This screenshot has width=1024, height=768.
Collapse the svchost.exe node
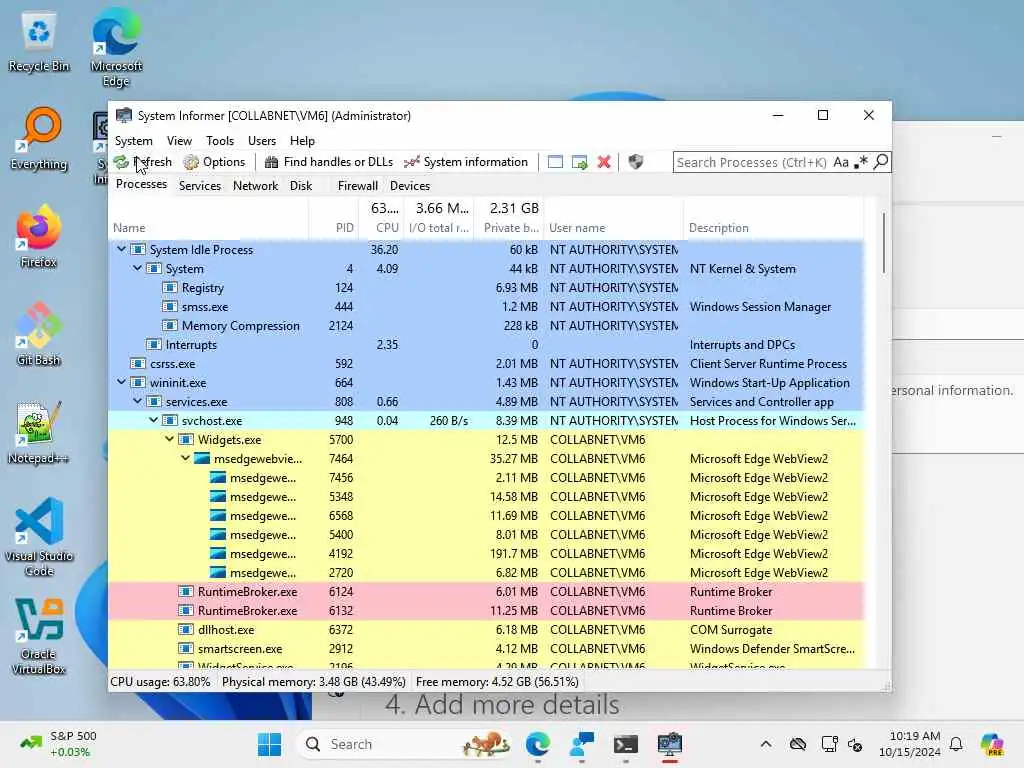tap(153, 419)
